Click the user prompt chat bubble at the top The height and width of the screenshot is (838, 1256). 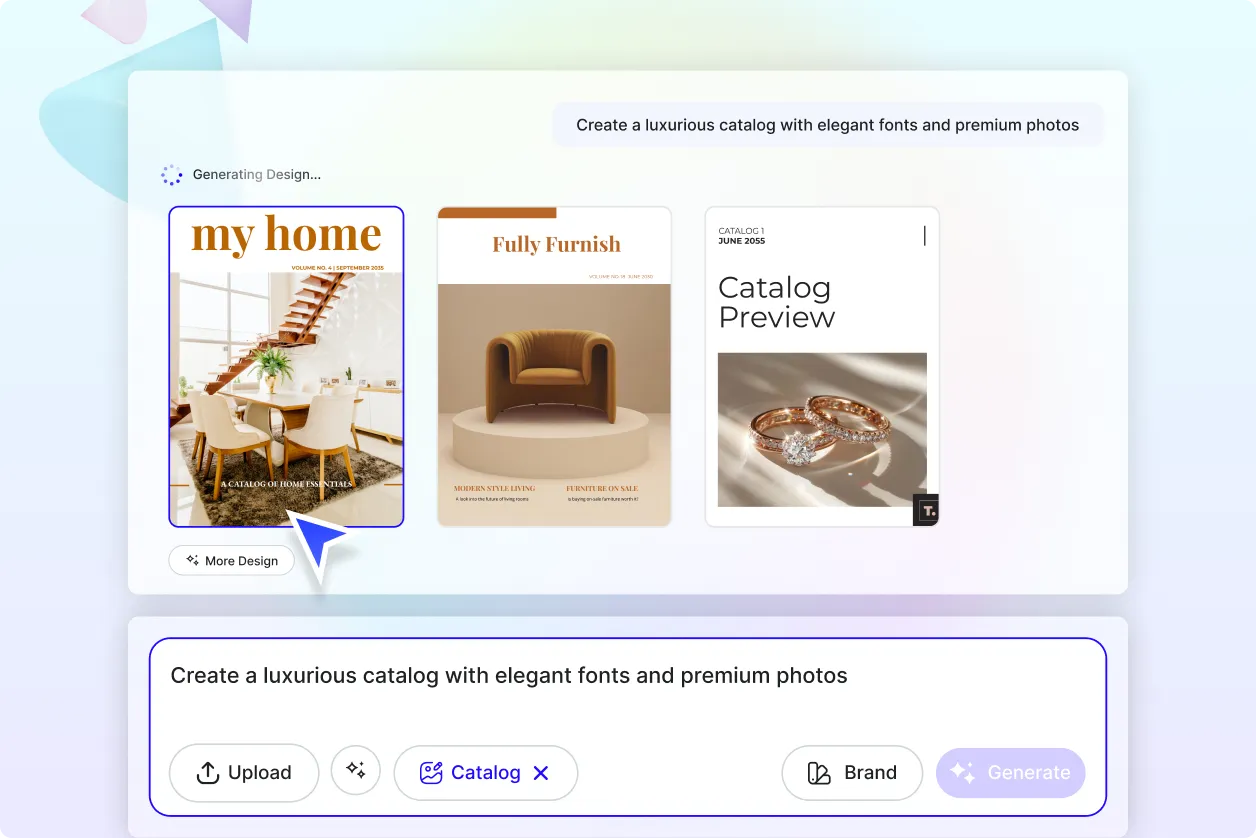coord(827,124)
